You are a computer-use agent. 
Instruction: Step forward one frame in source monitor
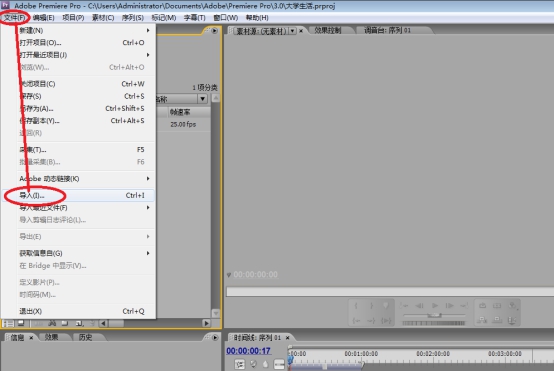(x=449, y=306)
